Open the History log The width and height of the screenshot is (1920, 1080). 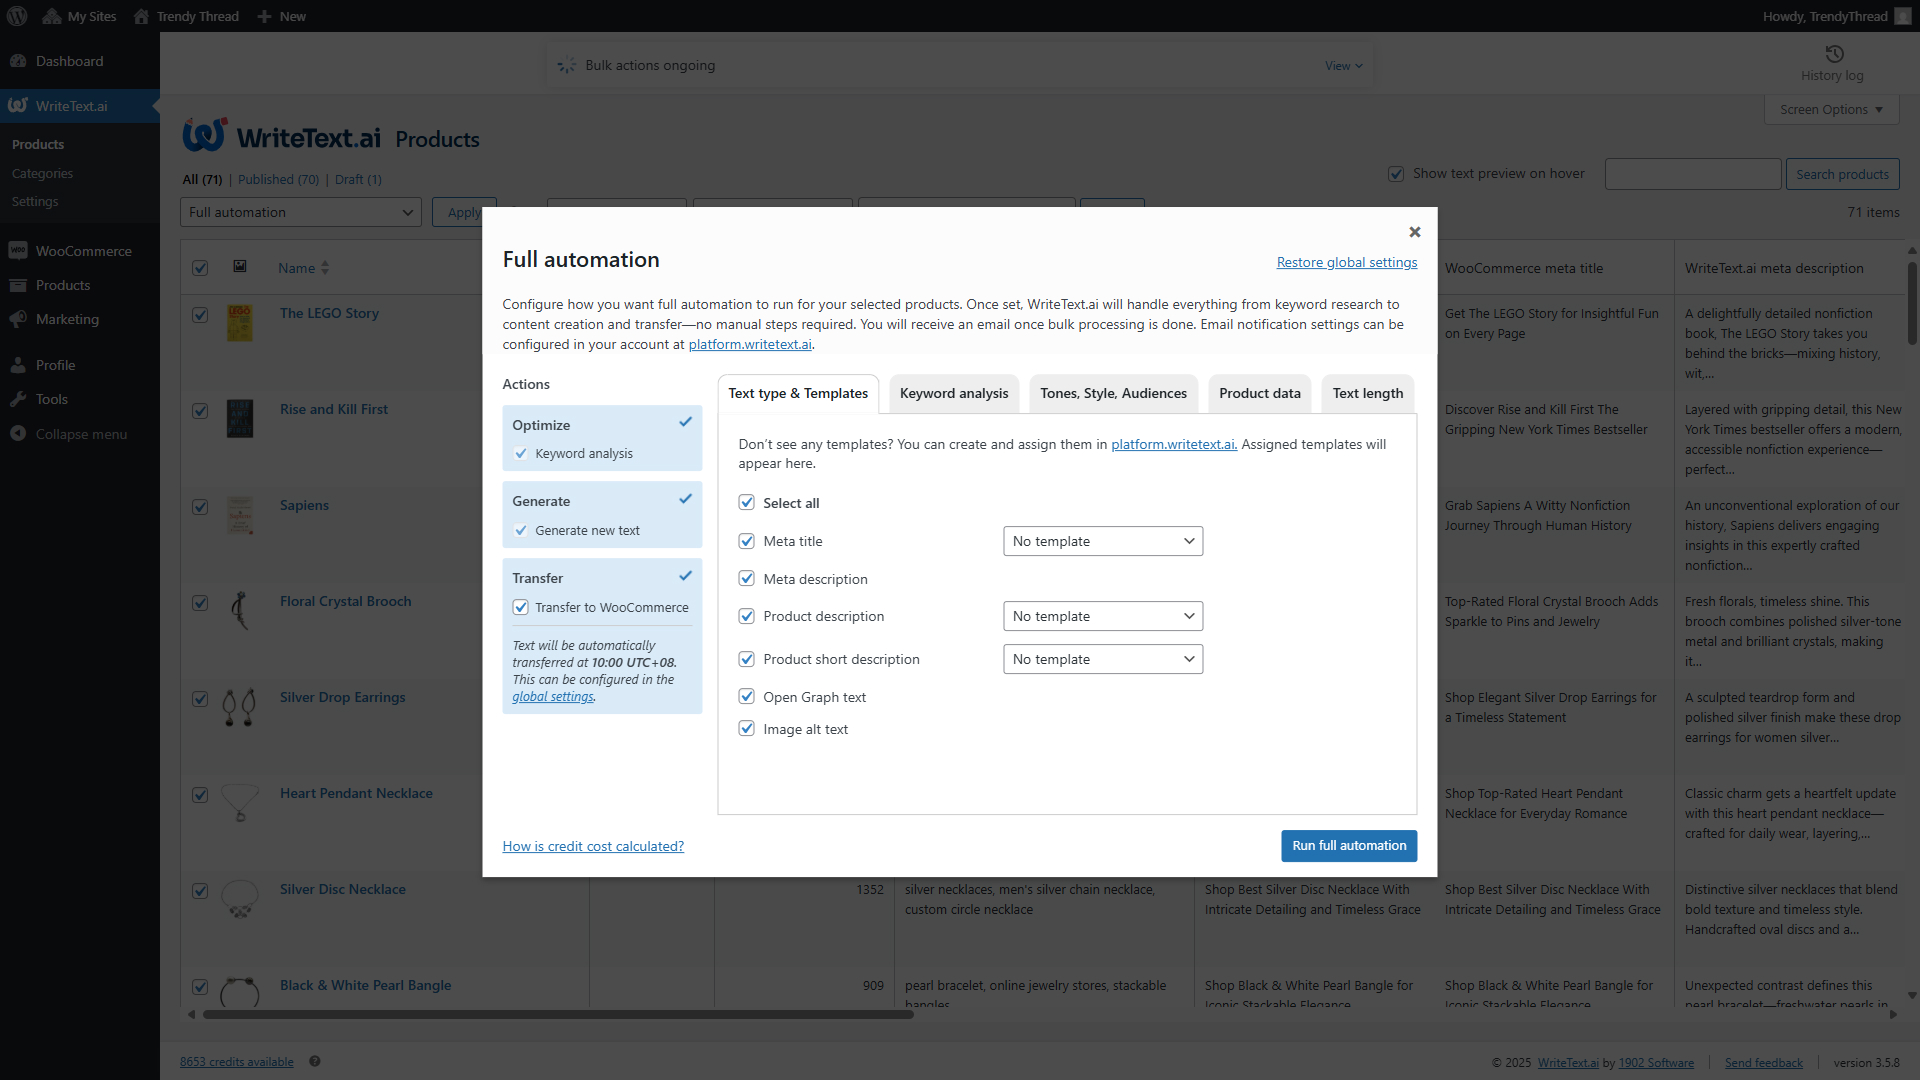[x=1832, y=62]
